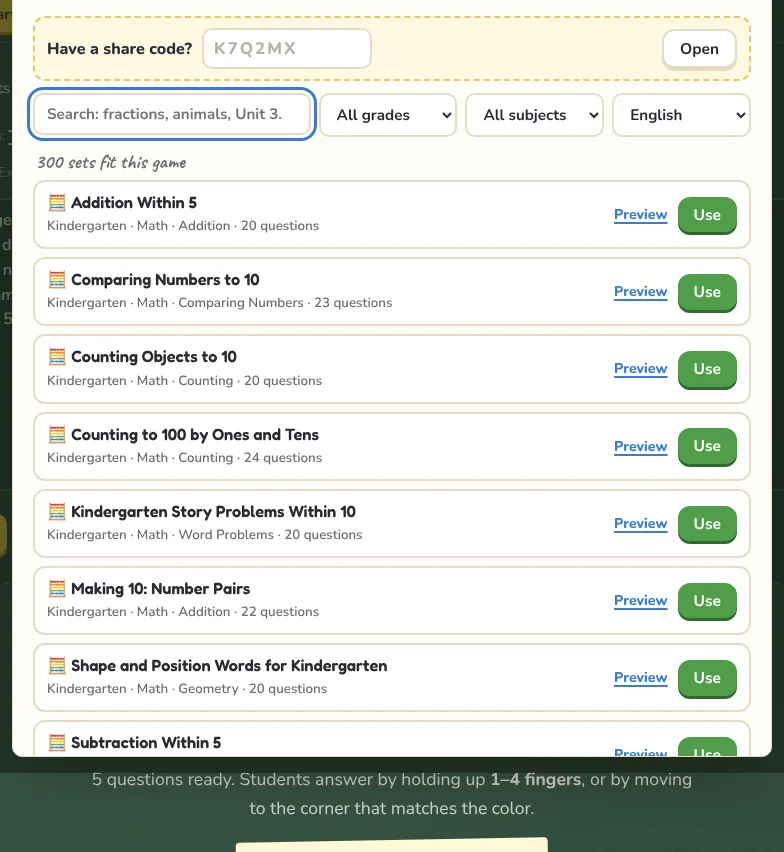This screenshot has height=852, width=784.
Task: Focus the share code input field
Action: (287, 49)
